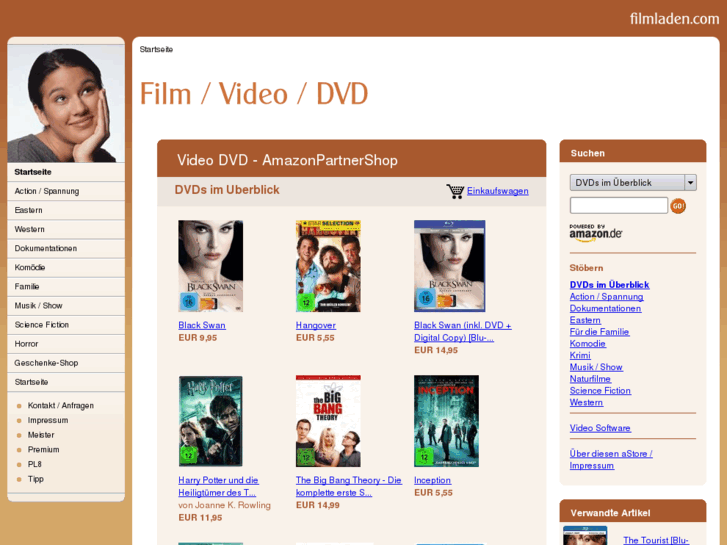
Task: Open the Harry Potter DVD cover
Action: click(210, 421)
